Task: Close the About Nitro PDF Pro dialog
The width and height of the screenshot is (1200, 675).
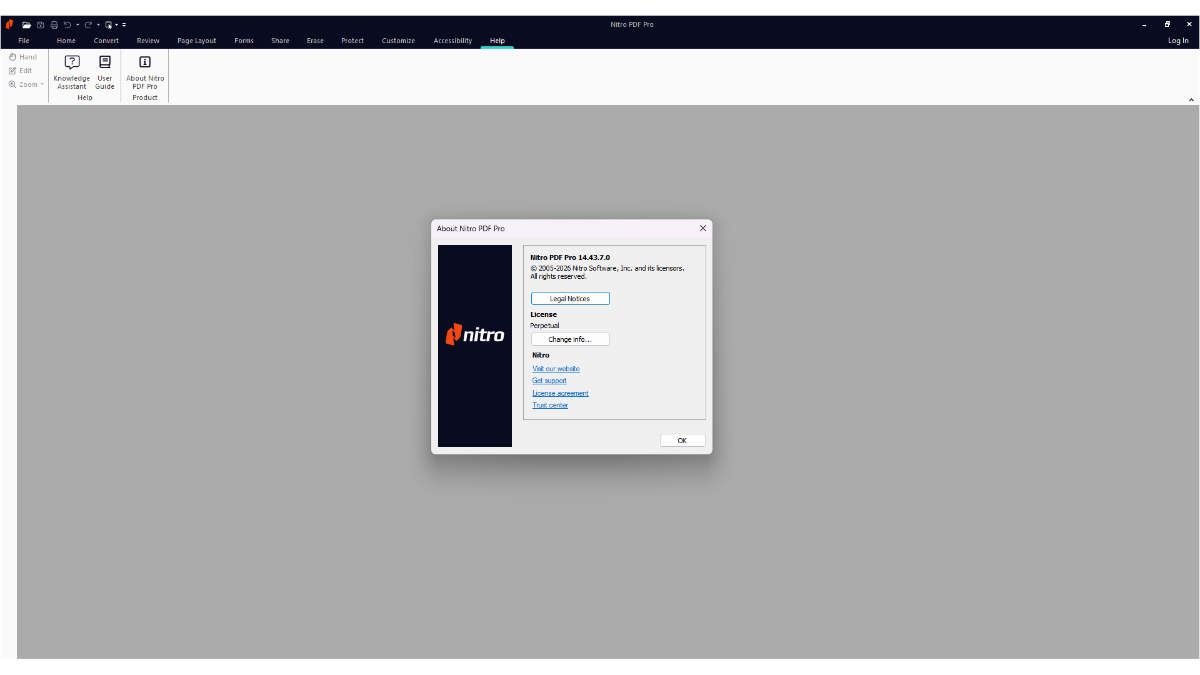Action: click(x=702, y=228)
